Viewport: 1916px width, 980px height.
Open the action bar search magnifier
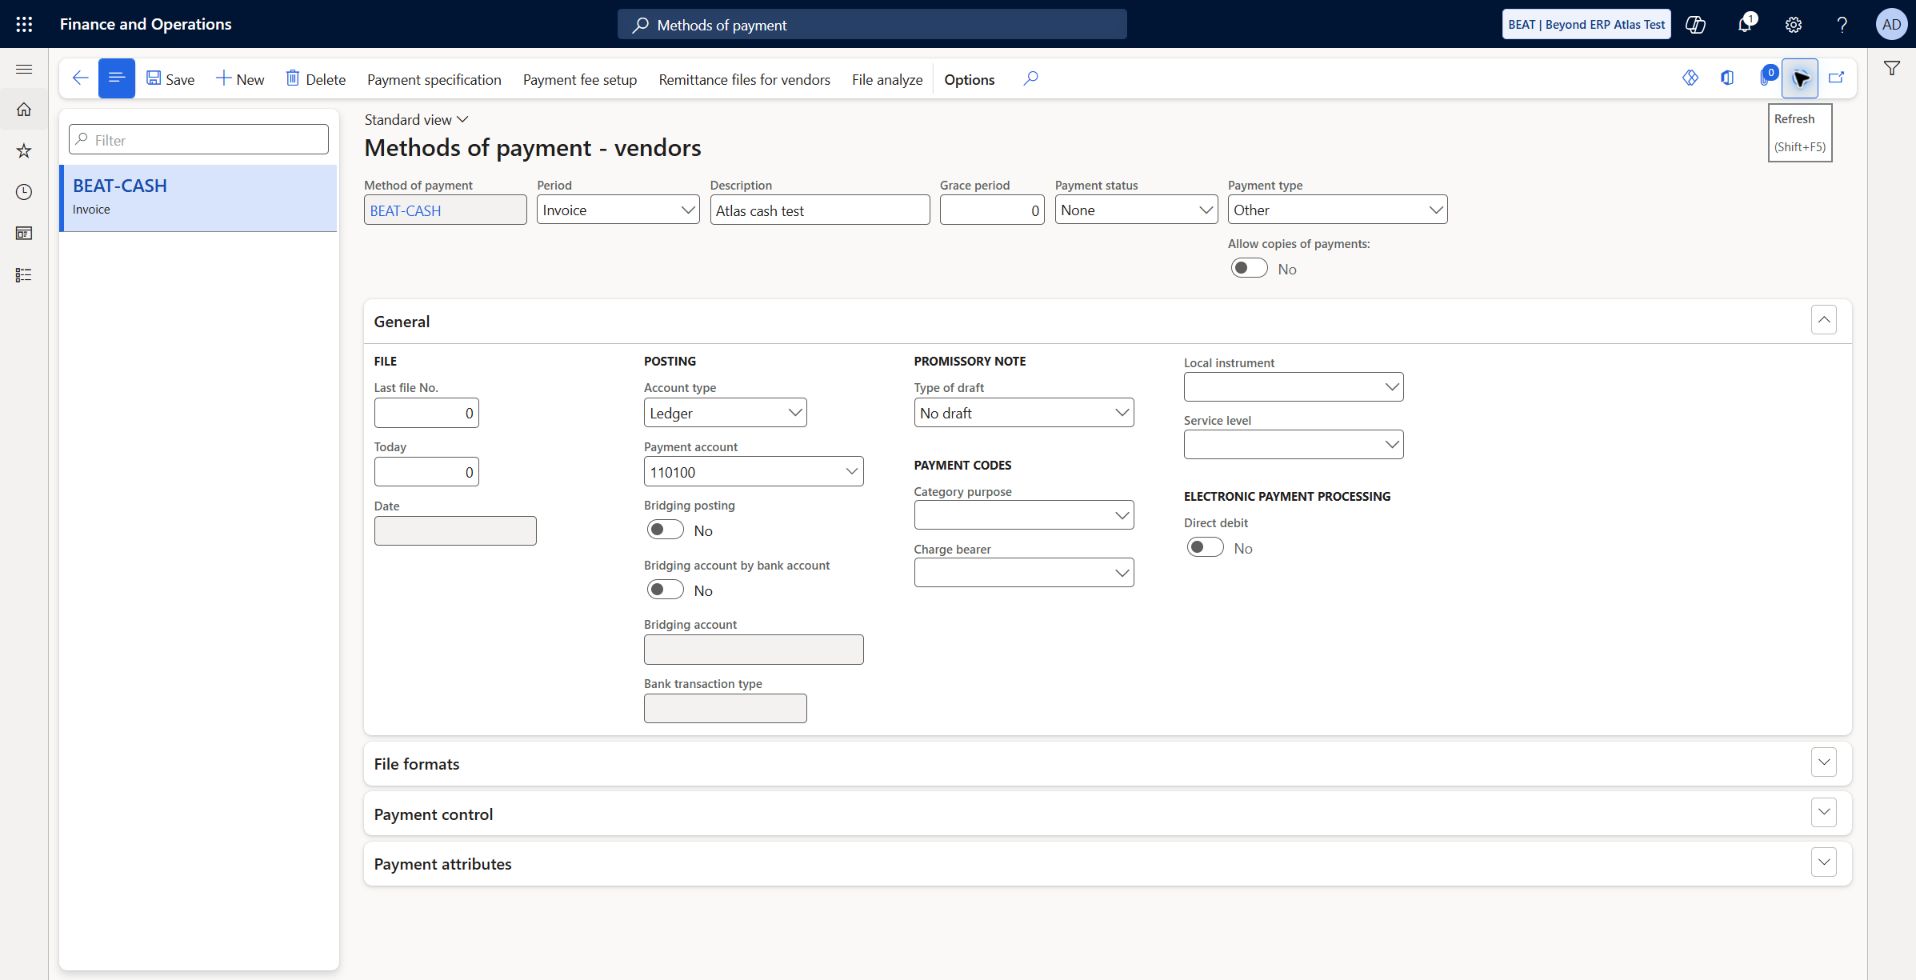pos(1031,78)
